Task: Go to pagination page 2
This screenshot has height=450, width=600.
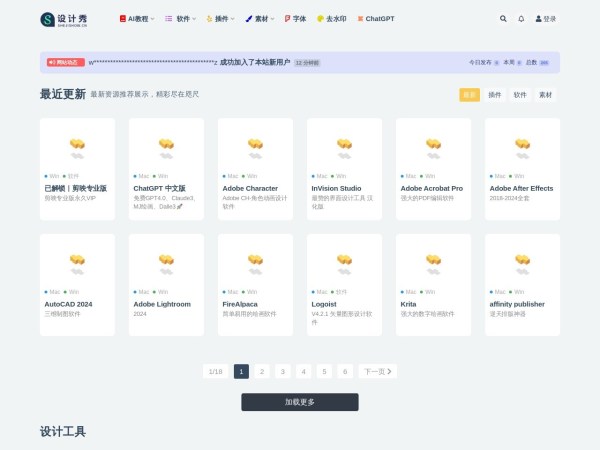Action: click(x=262, y=371)
